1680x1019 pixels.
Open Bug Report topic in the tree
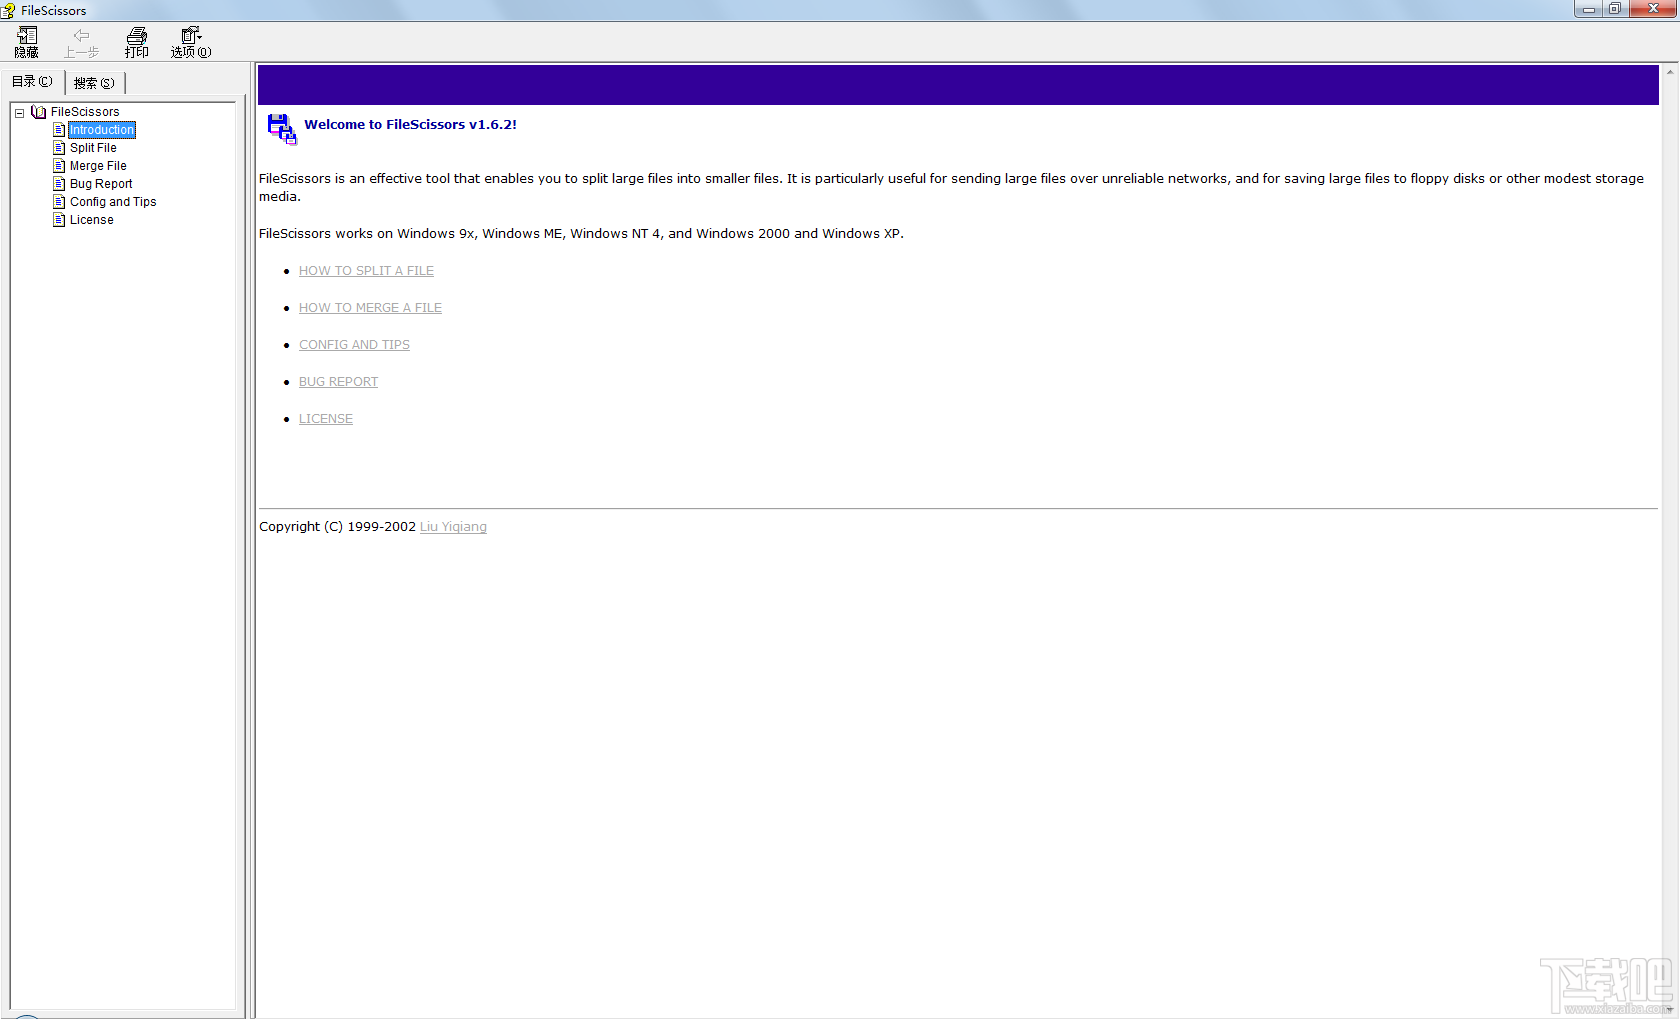(101, 184)
